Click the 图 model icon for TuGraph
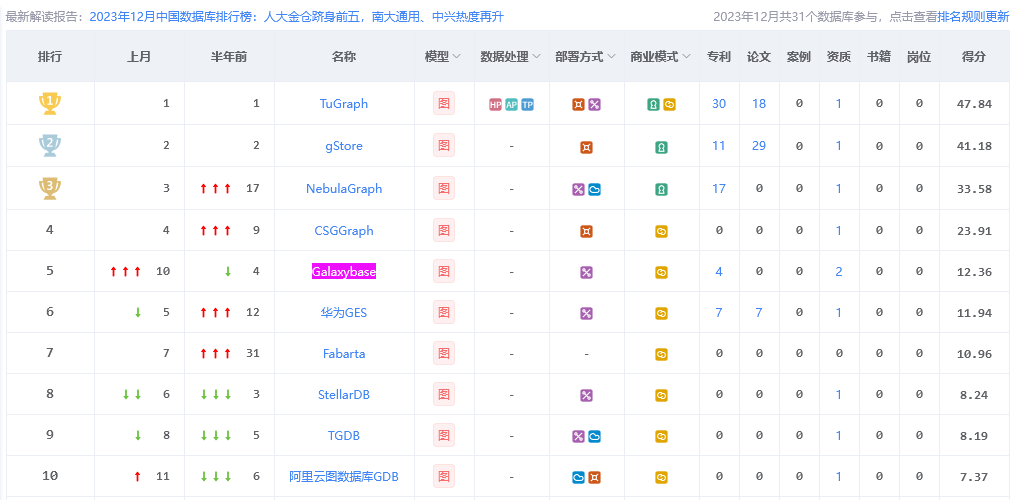The height and width of the screenshot is (500, 1020). [444, 103]
